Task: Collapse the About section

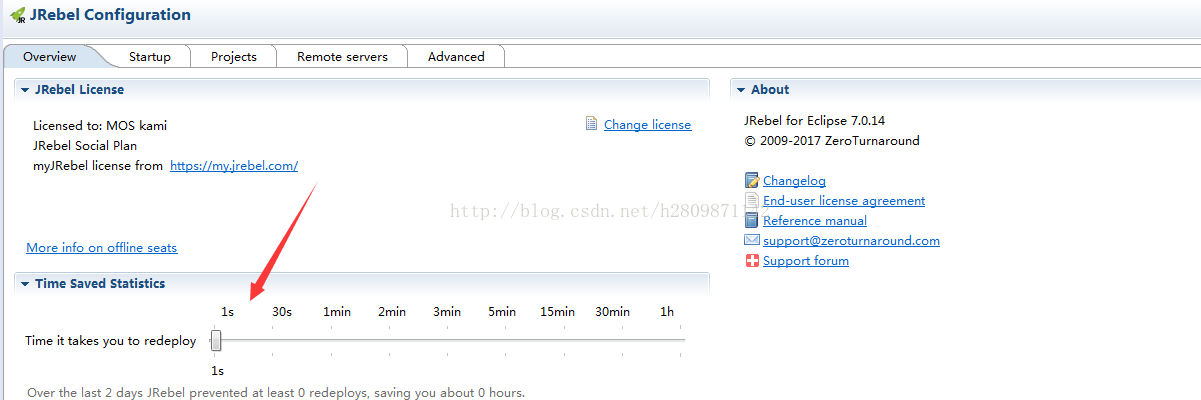Action: (741, 90)
